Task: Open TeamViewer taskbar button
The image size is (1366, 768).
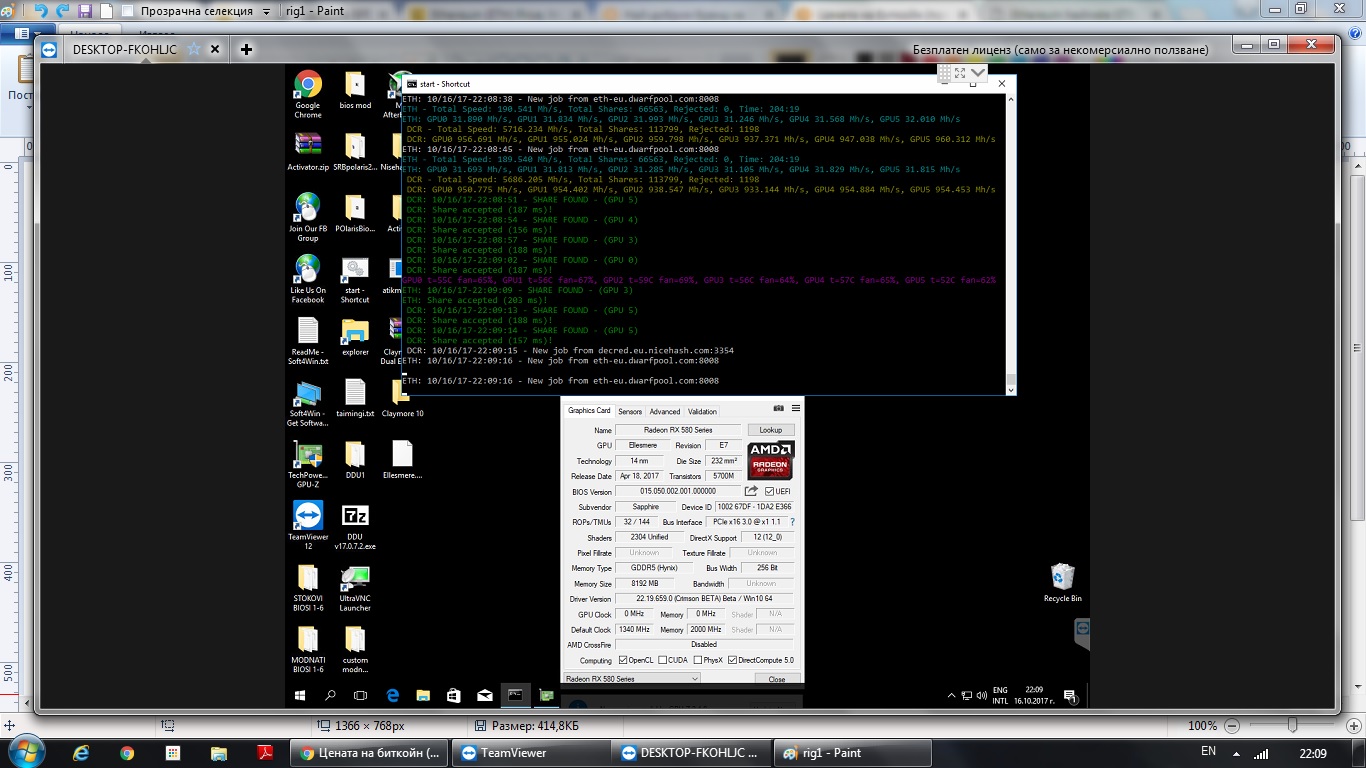Action: 531,753
